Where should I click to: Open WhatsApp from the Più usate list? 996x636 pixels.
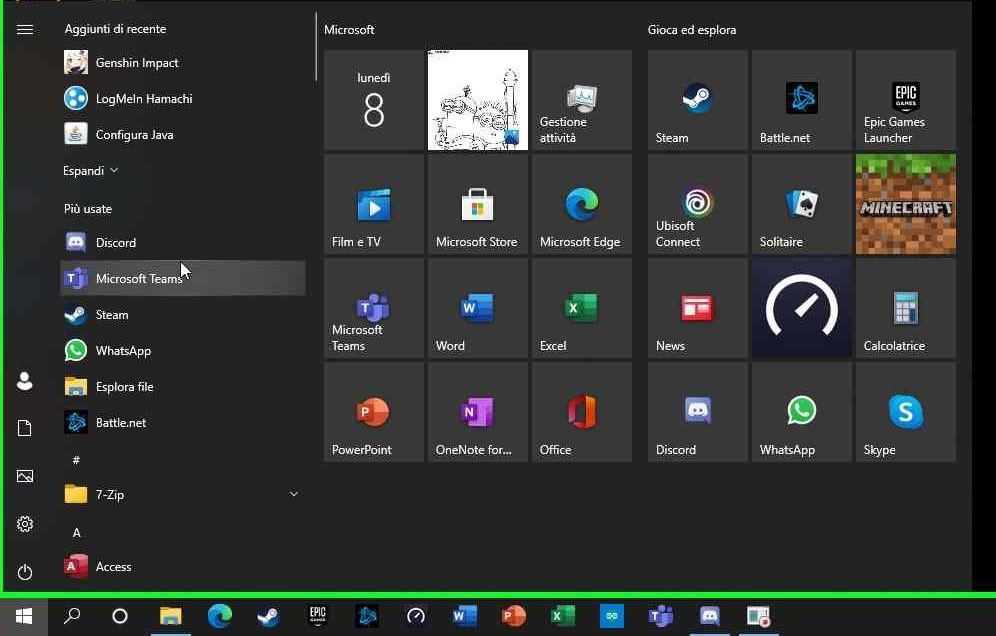click(x=183, y=351)
